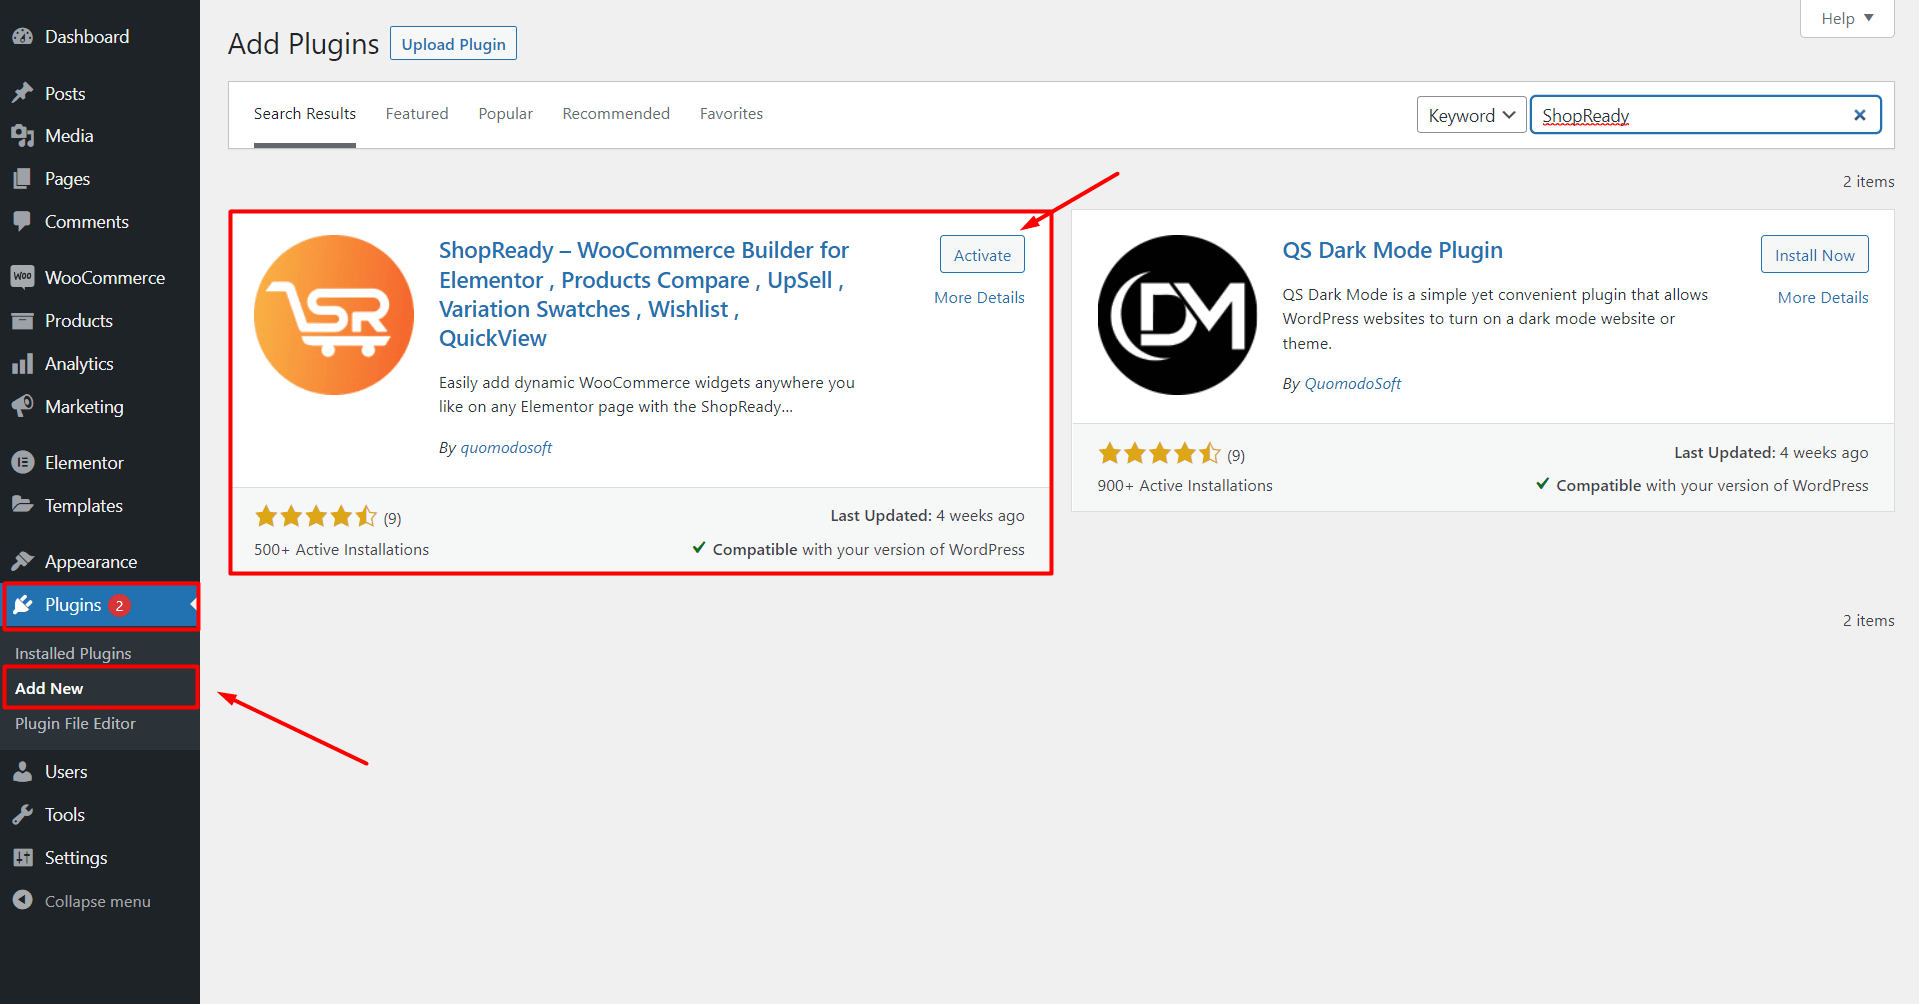Click the ShopReady orange cart logo
This screenshot has height=1004, width=1919.
click(334, 315)
